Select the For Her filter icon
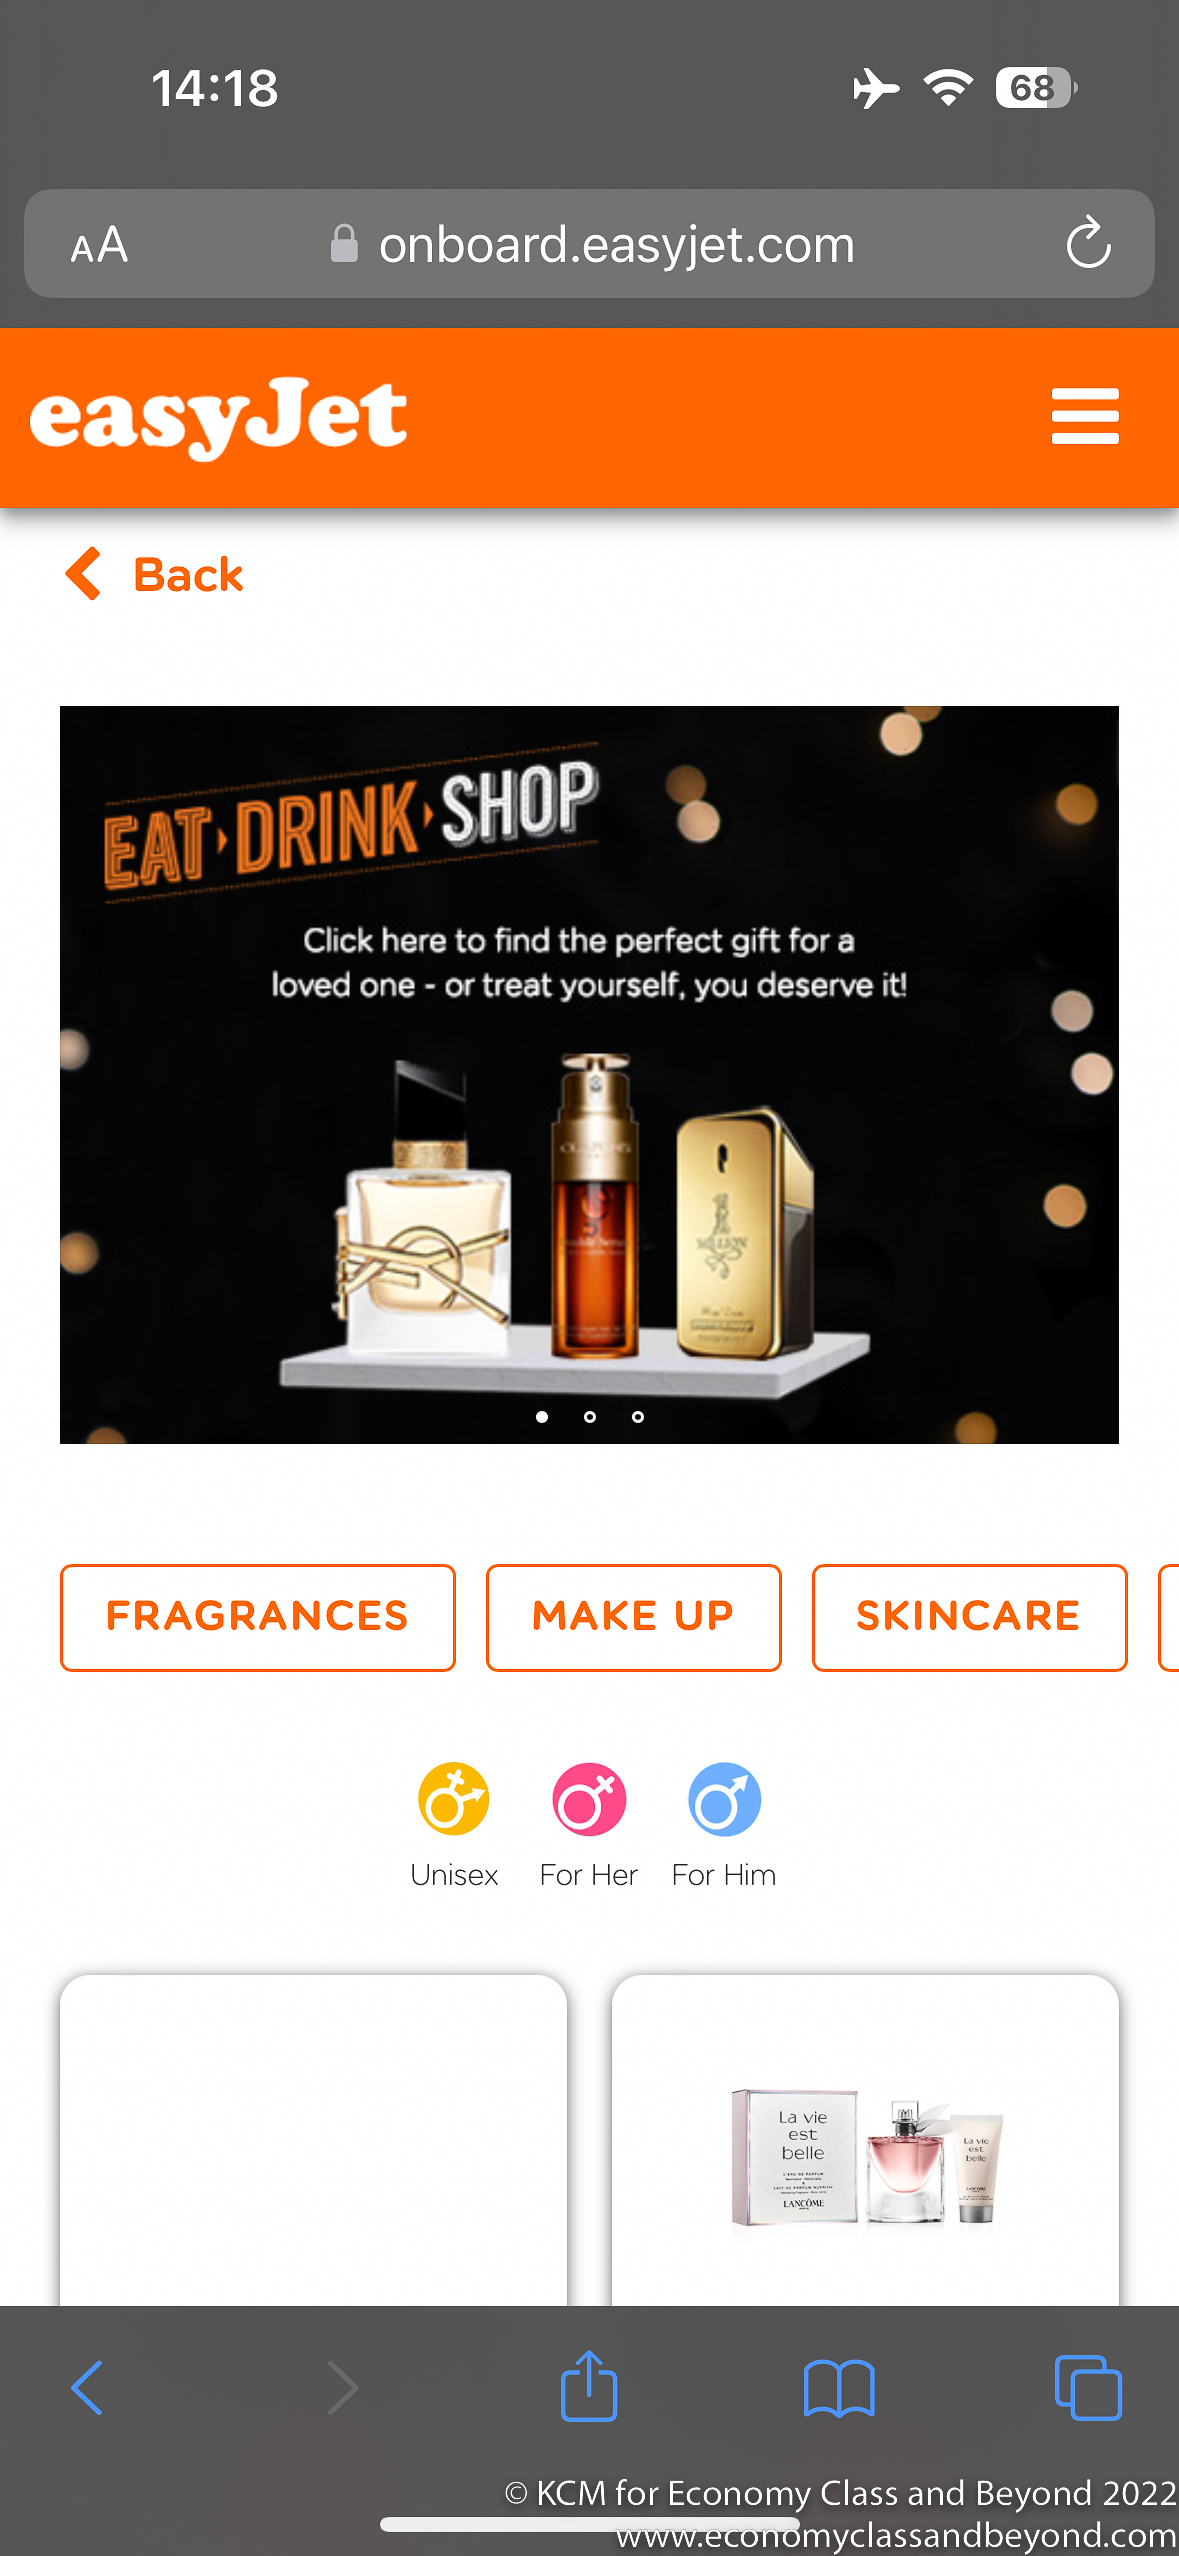This screenshot has width=1179, height=2556. coord(589,1799)
